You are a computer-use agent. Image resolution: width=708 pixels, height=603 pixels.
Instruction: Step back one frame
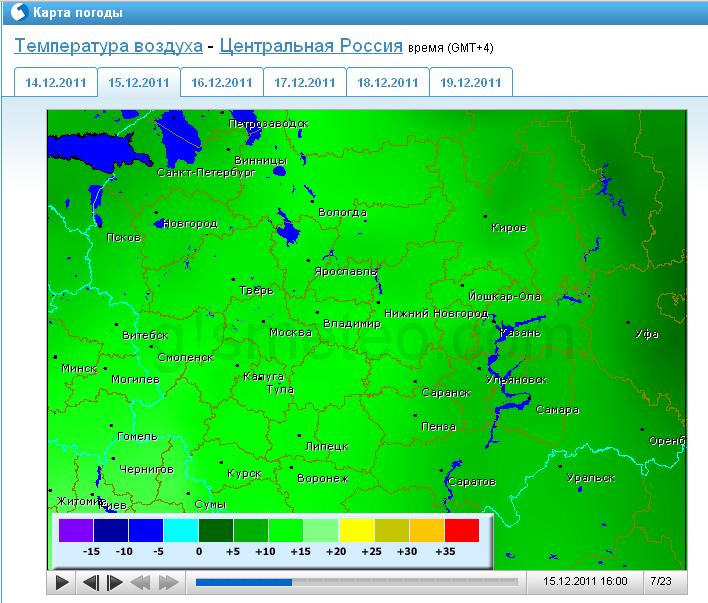[90, 582]
